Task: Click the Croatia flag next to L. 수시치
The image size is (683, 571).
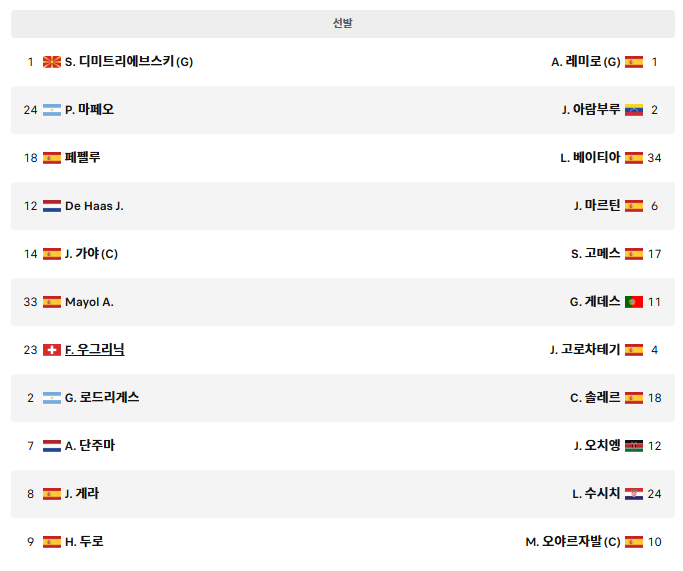Action: (x=634, y=494)
